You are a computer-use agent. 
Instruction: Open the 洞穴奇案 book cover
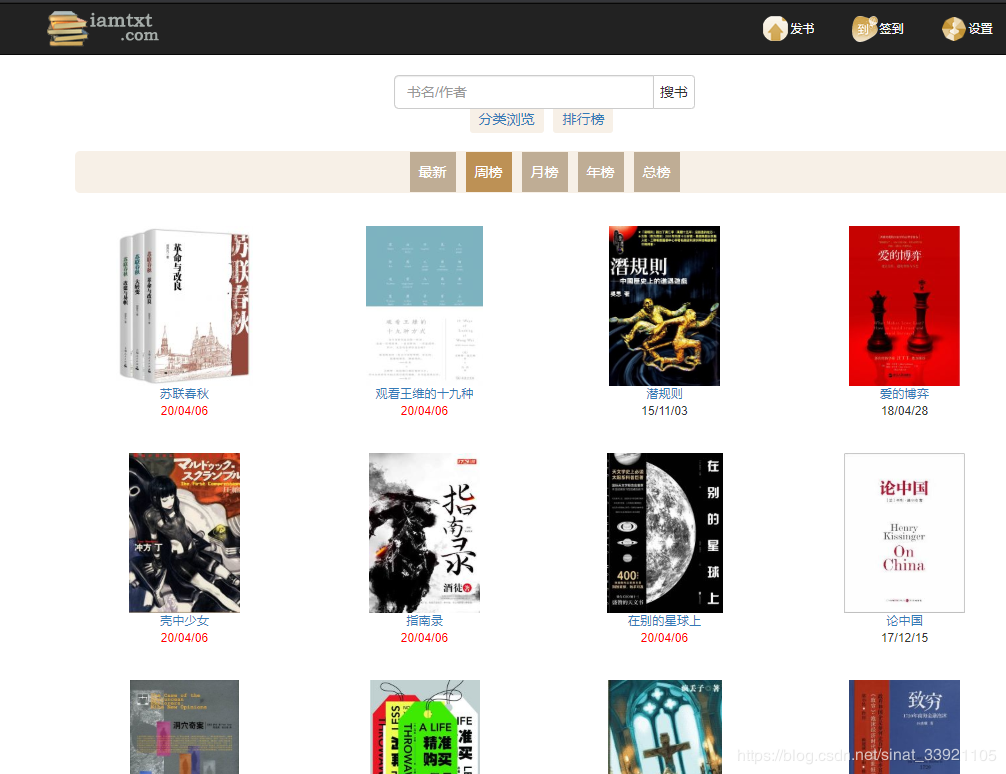tap(184, 727)
